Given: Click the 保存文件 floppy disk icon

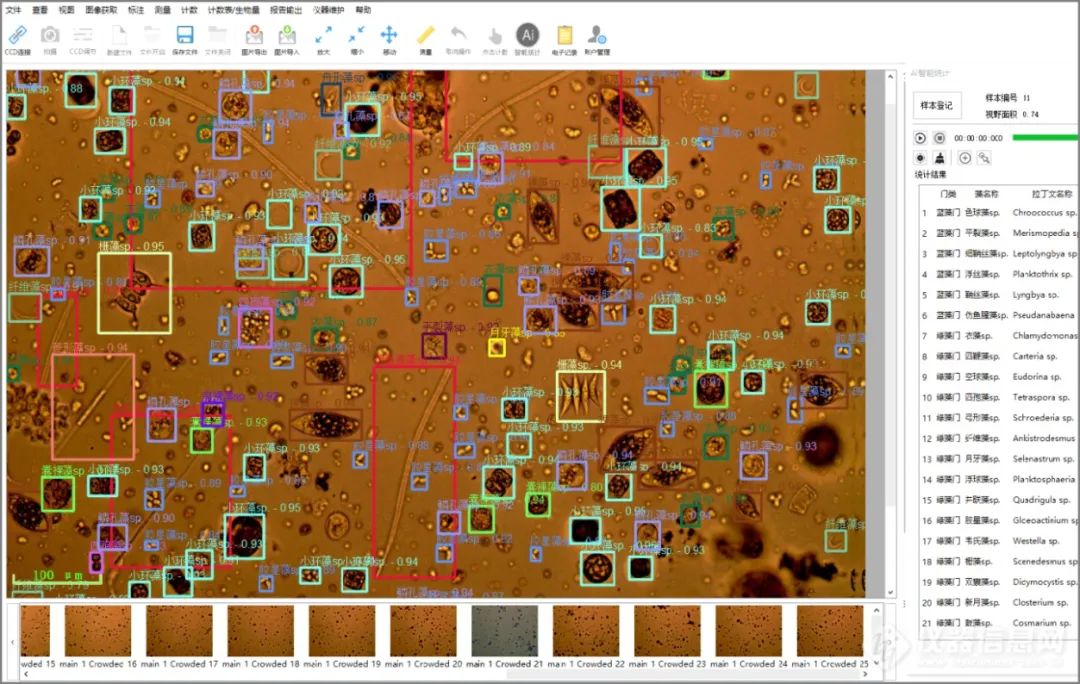Looking at the screenshot, I should click(x=185, y=35).
